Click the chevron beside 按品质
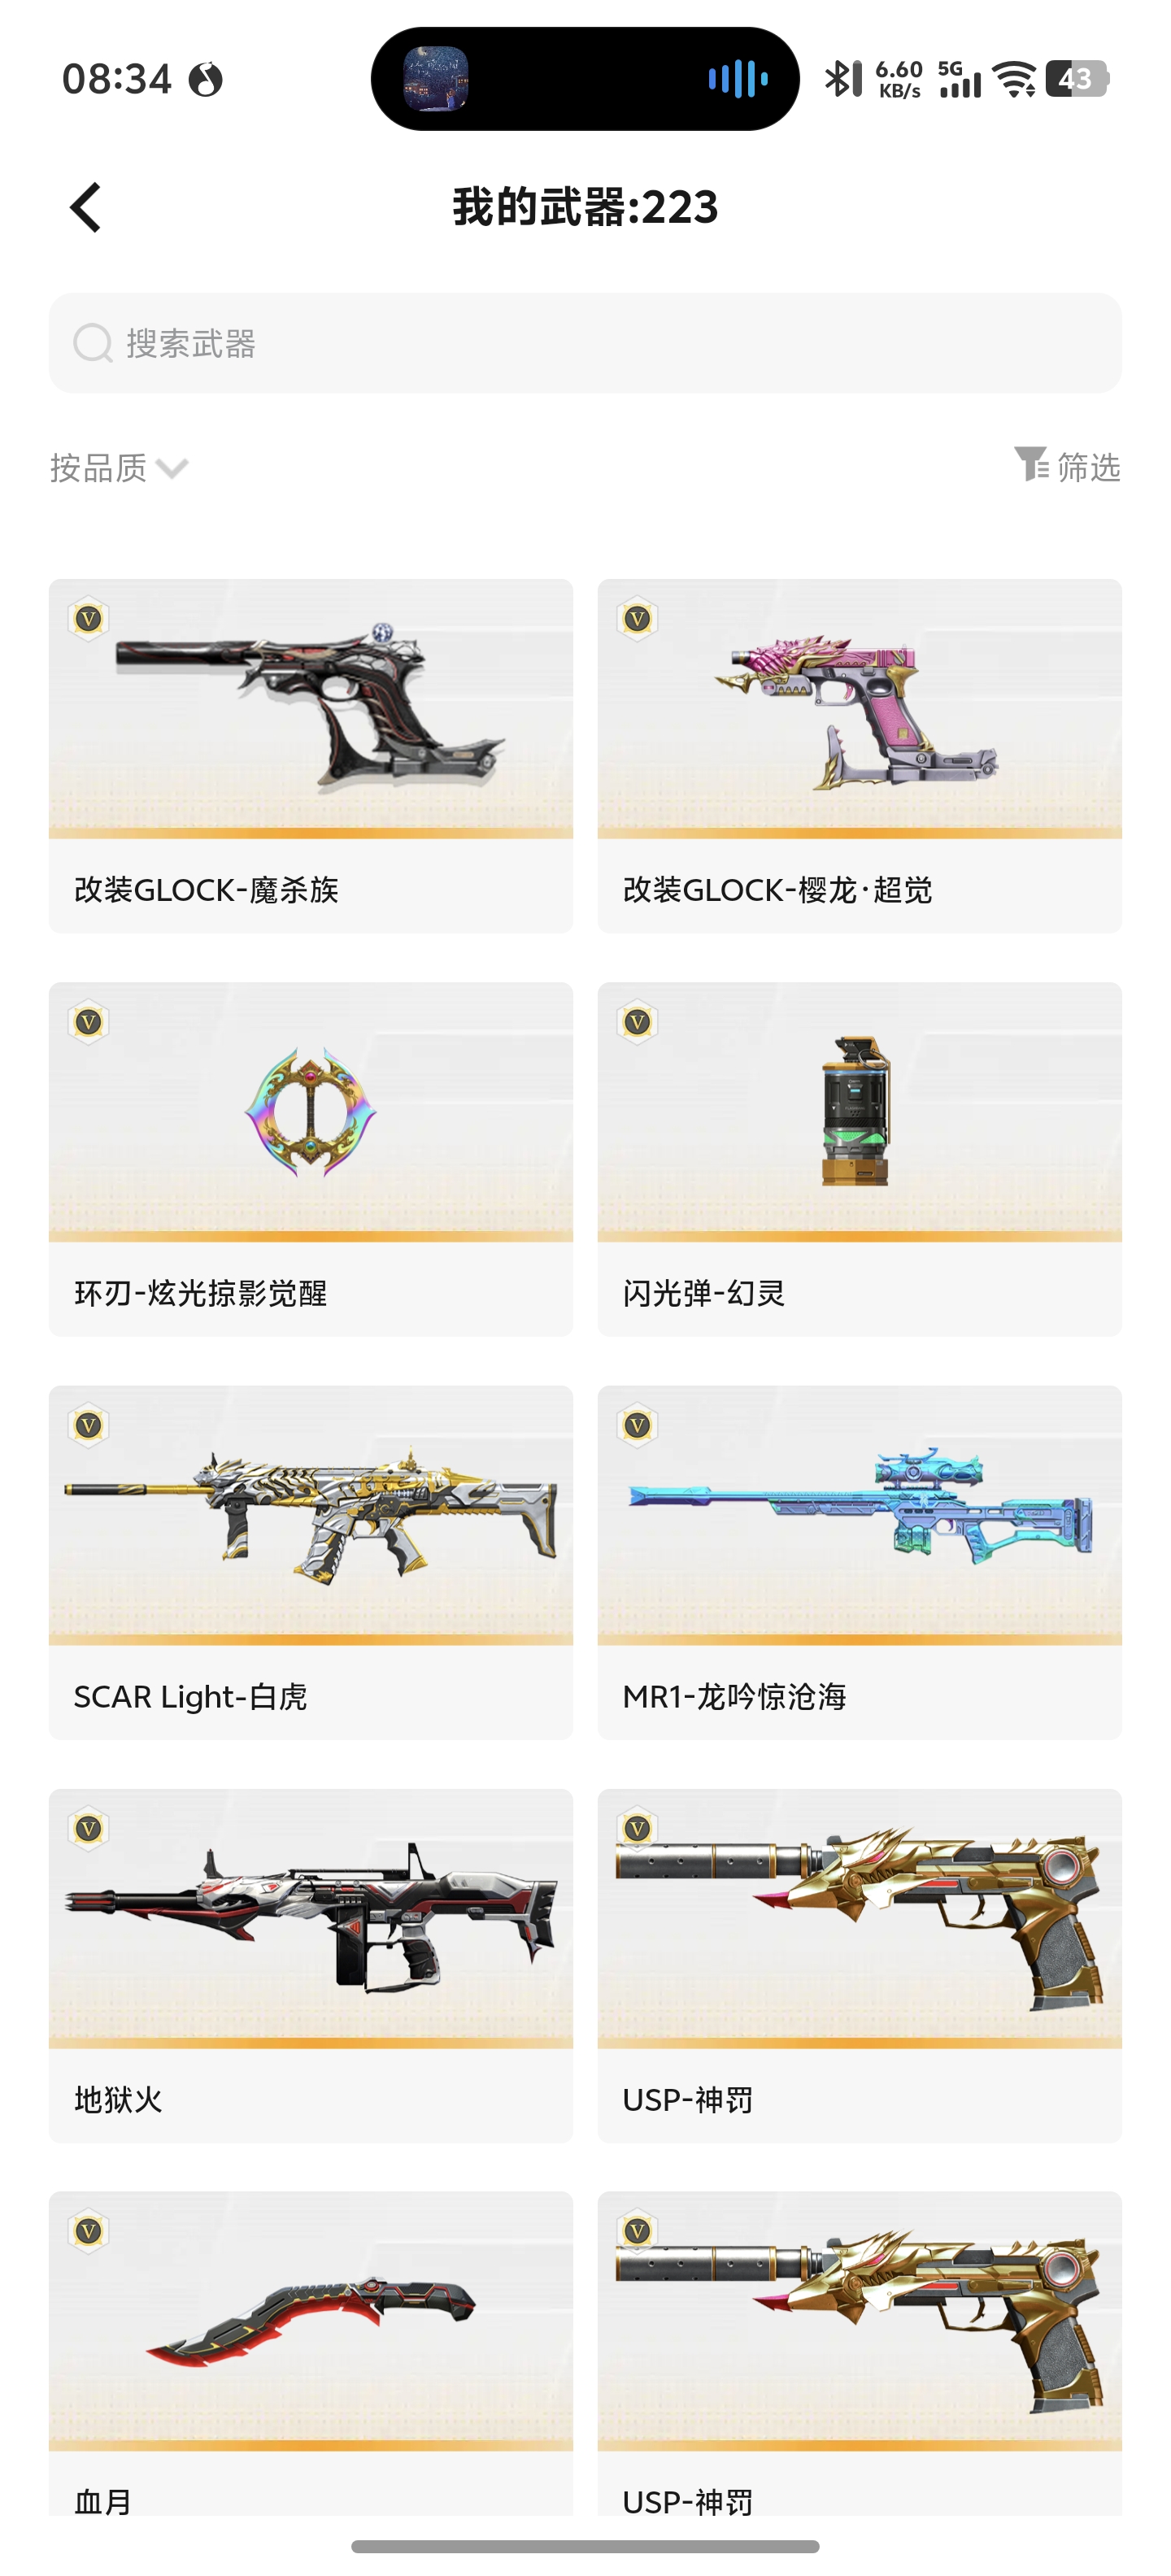This screenshot has height=2576, width=1171. [x=172, y=469]
